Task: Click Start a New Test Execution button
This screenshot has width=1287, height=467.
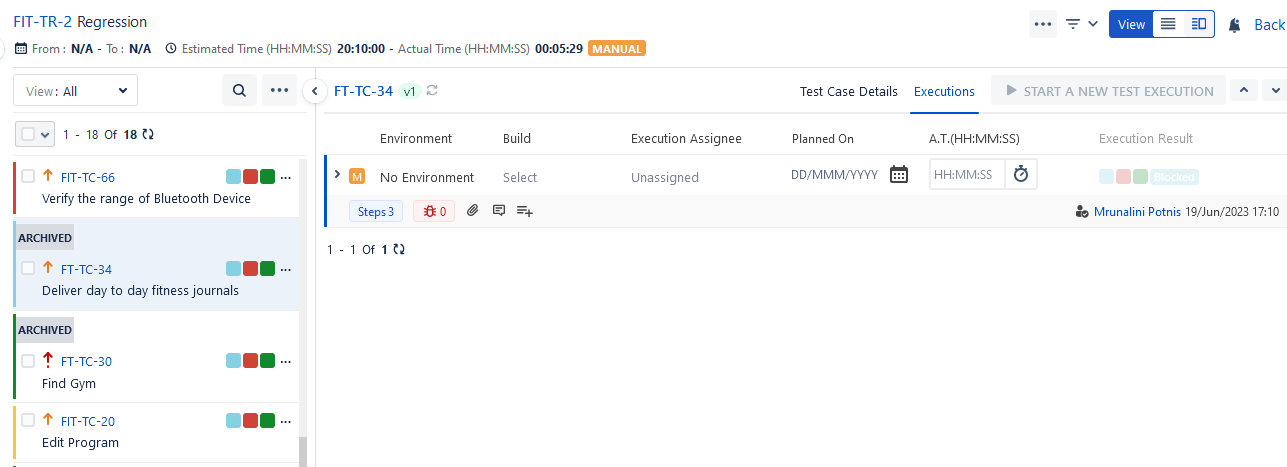Action: coord(1108,91)
